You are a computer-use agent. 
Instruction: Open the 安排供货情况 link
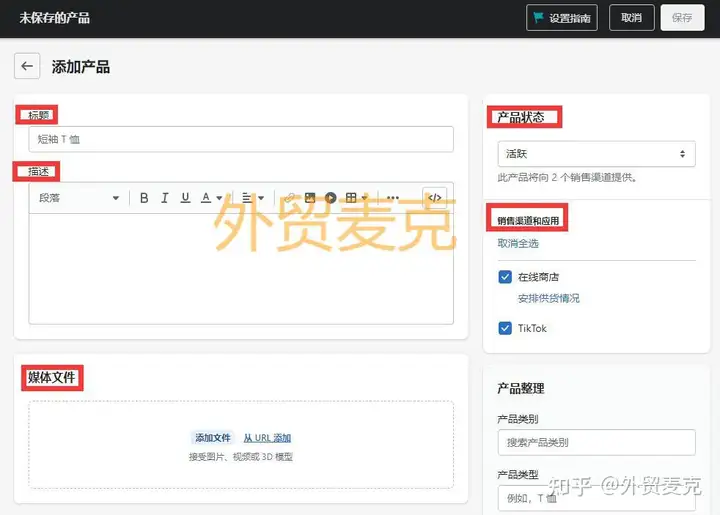click(549, 298)
